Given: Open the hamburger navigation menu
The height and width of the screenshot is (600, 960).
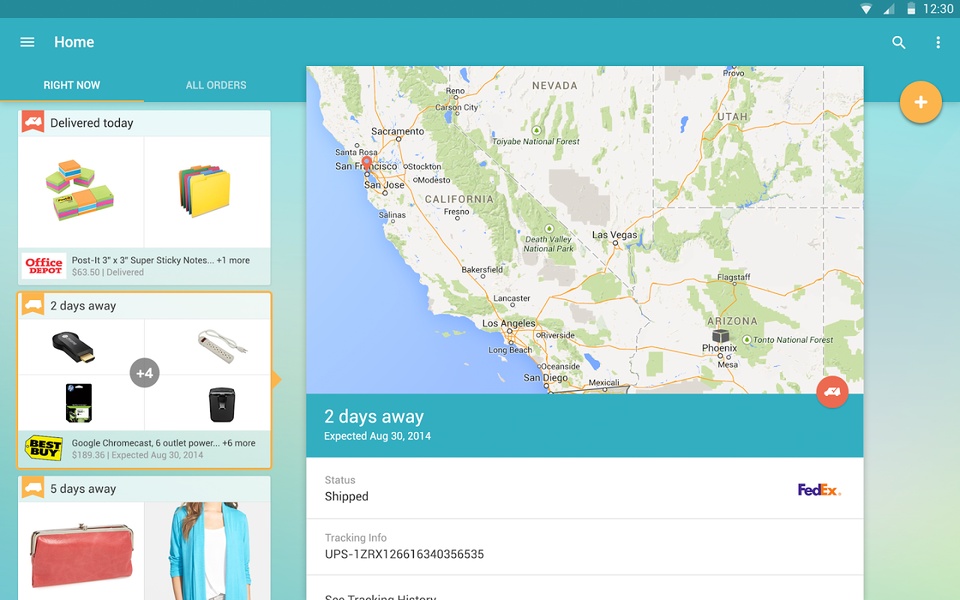Looking at the screenshot, I should 27,42.
